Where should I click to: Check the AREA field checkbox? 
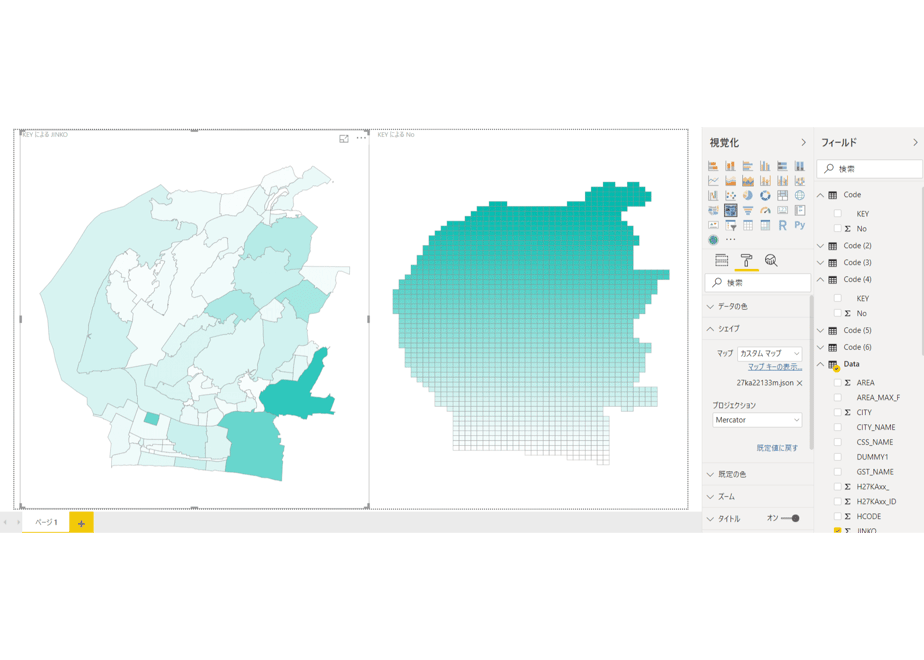click(837, 382)
